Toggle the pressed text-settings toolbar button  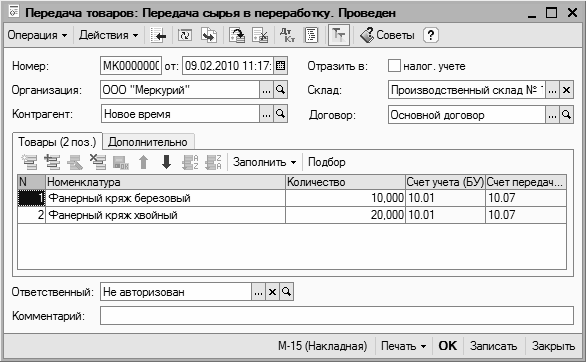click(x=339, y=35)
